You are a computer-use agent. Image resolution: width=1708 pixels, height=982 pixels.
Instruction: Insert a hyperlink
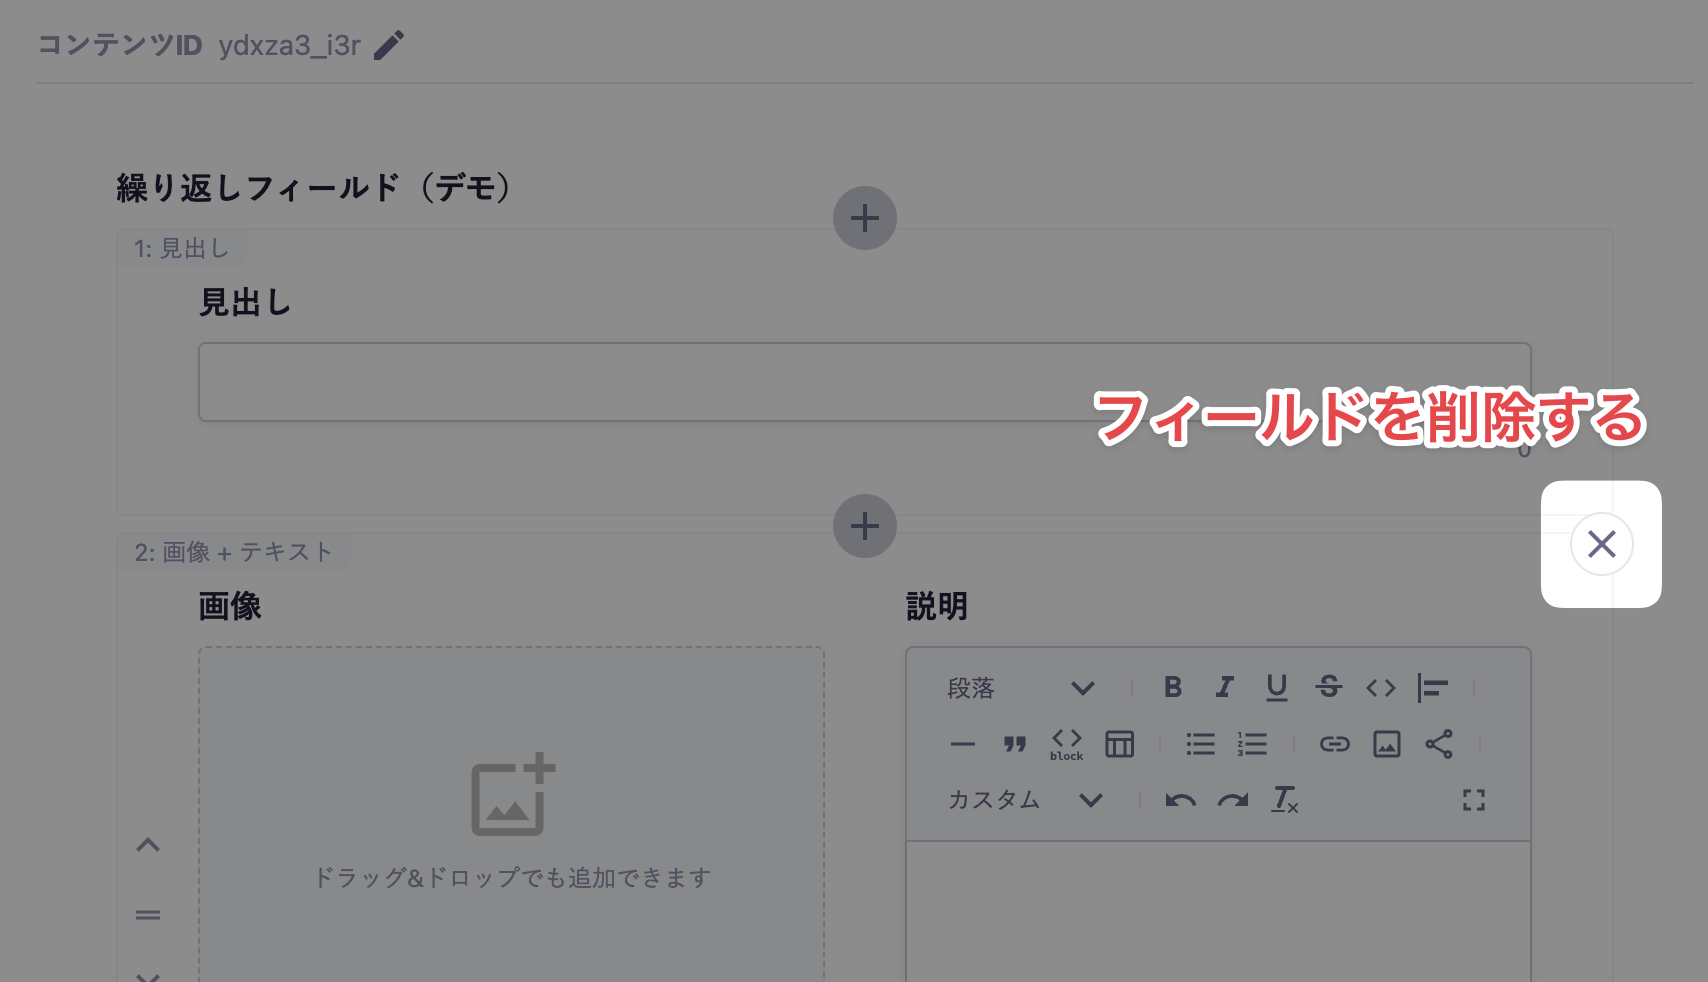click(x=1335, y=744)
